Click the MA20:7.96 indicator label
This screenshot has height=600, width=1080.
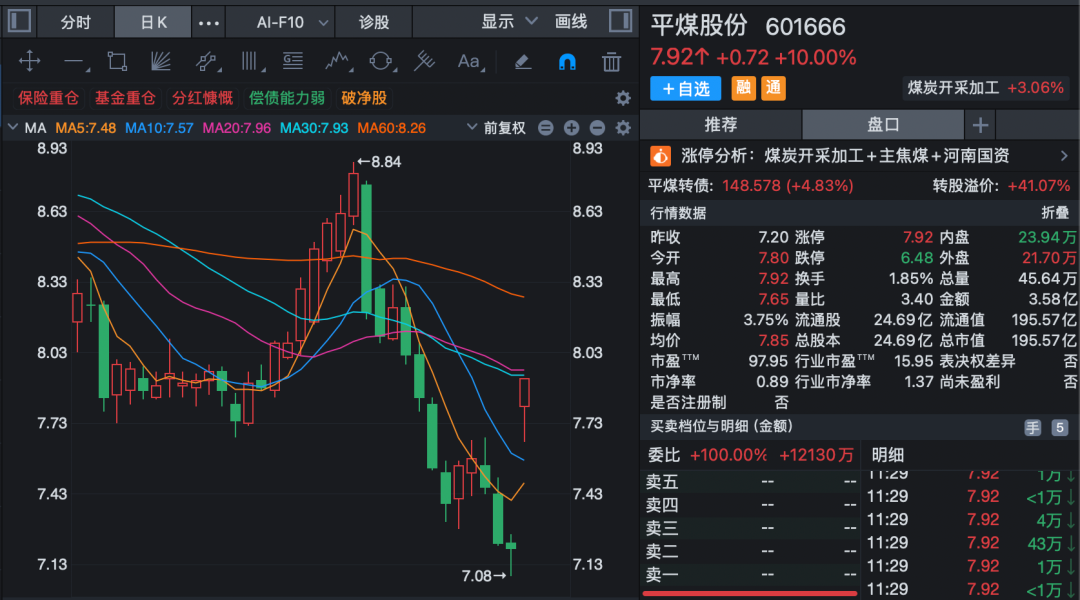point(236,127)
